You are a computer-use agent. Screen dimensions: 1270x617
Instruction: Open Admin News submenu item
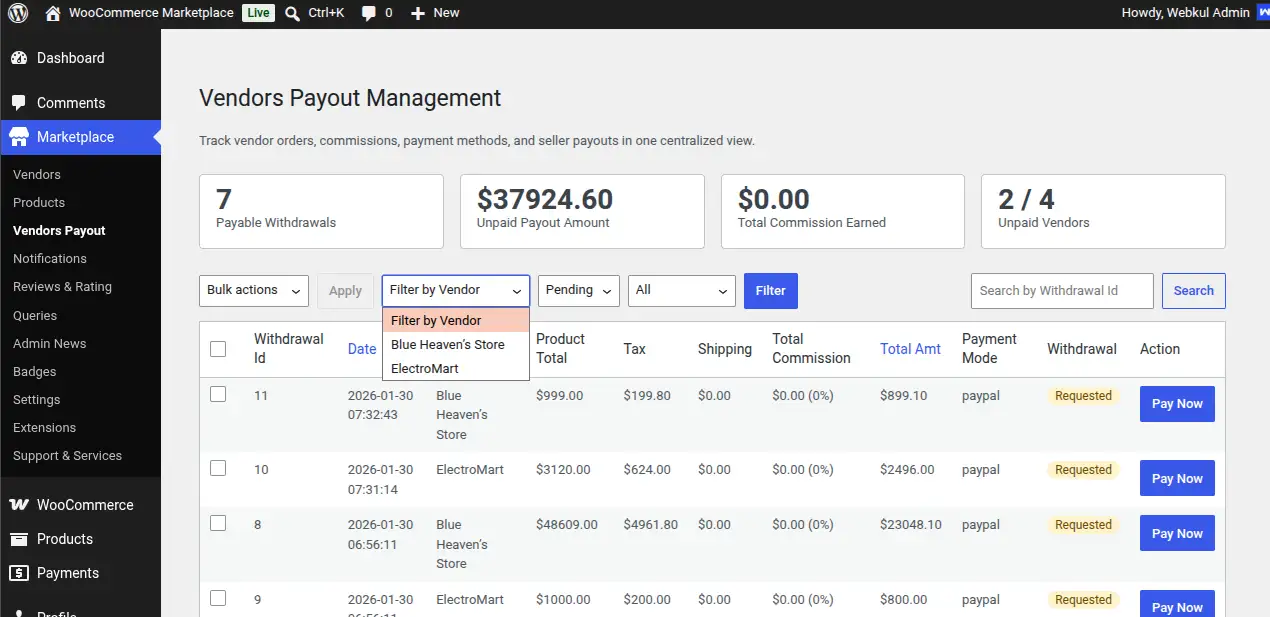click(x=50, y=343)
